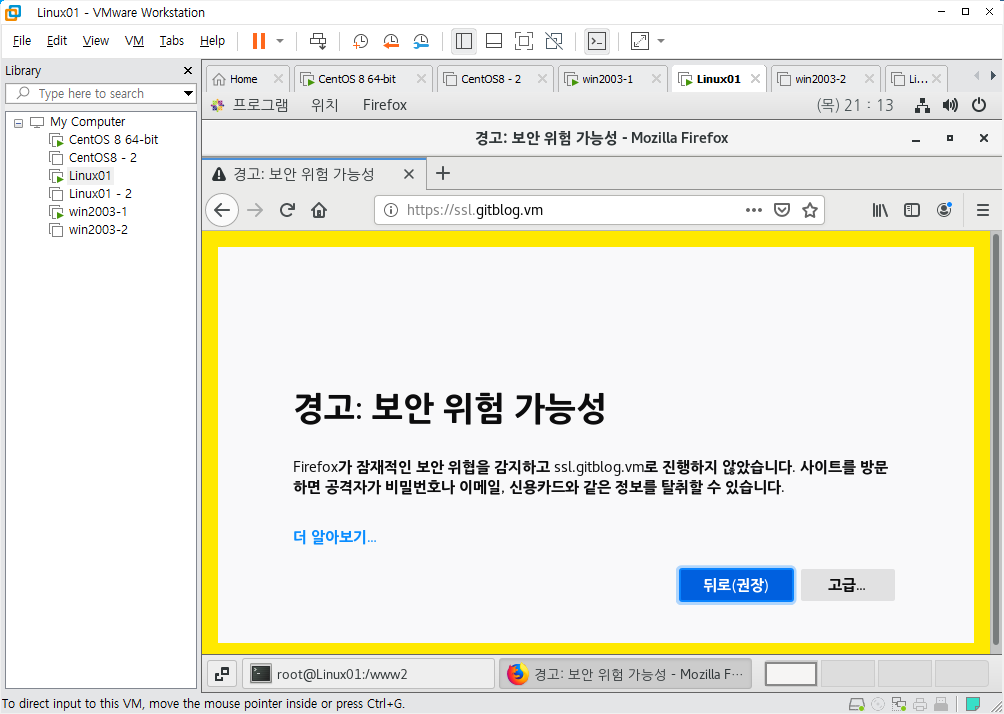The width and height of the screenshot is (1004, 714).
Task: Toggle the Firefox sidebar
Action: (x=912, y=210)
